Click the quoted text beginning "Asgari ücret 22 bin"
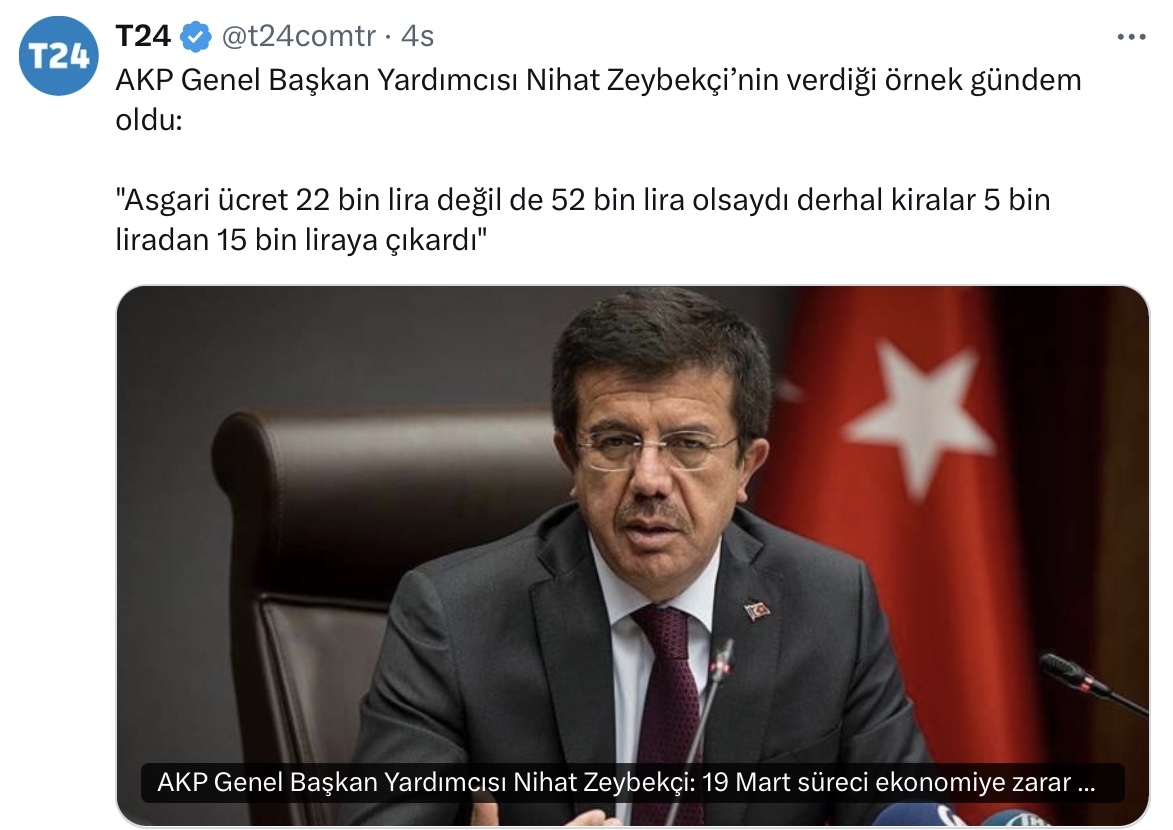This screenshot has height=830, width=1173. 582,220
